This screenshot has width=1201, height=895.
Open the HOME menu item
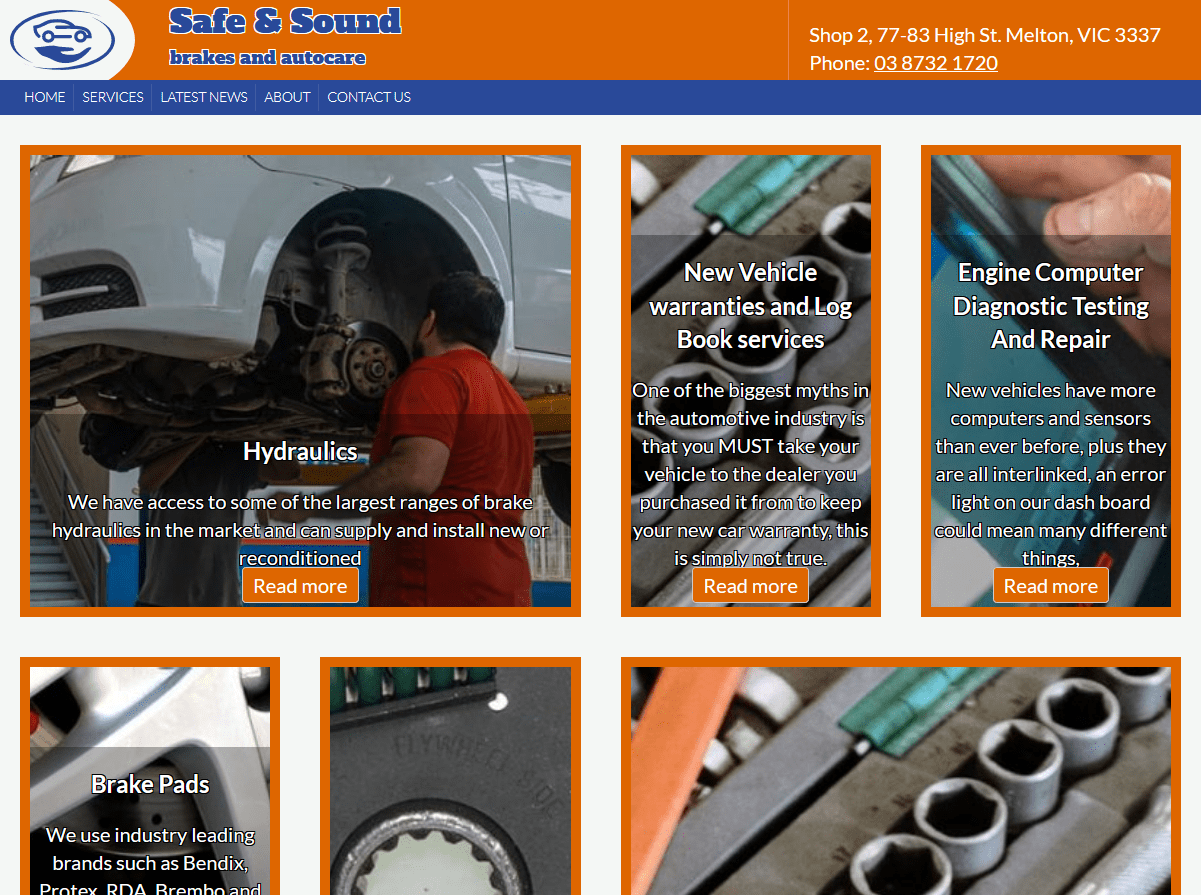tap(45, 97)
